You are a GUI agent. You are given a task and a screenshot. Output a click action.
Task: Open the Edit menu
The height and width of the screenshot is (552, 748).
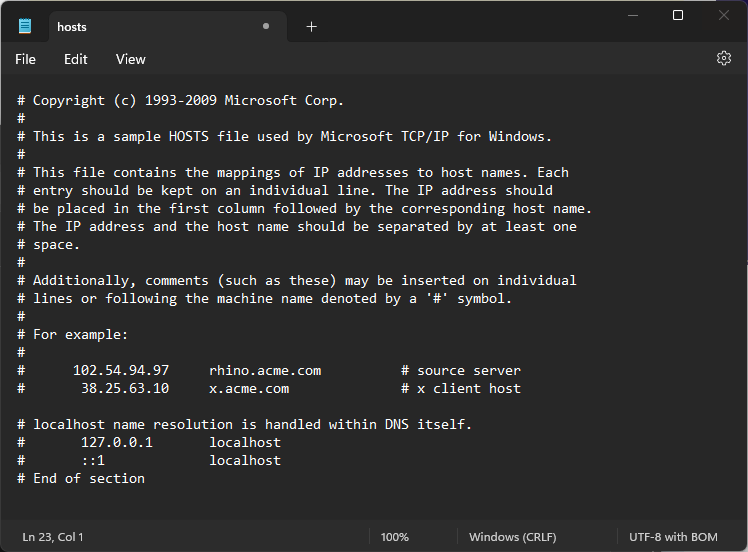pyautogui.click(x=75, y=59)
